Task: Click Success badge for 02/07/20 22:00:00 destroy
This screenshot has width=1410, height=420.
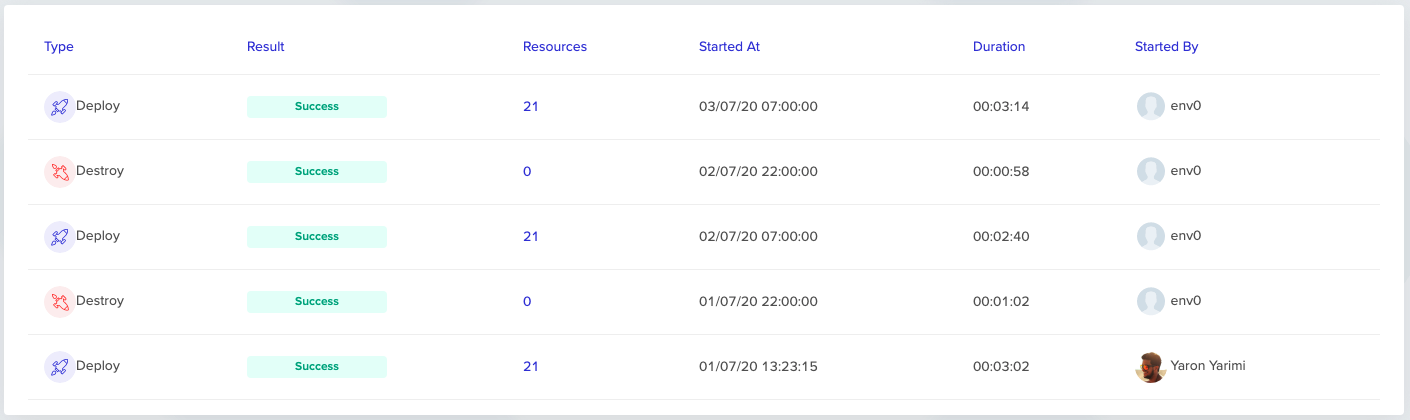Action: (x=317, y=172)
